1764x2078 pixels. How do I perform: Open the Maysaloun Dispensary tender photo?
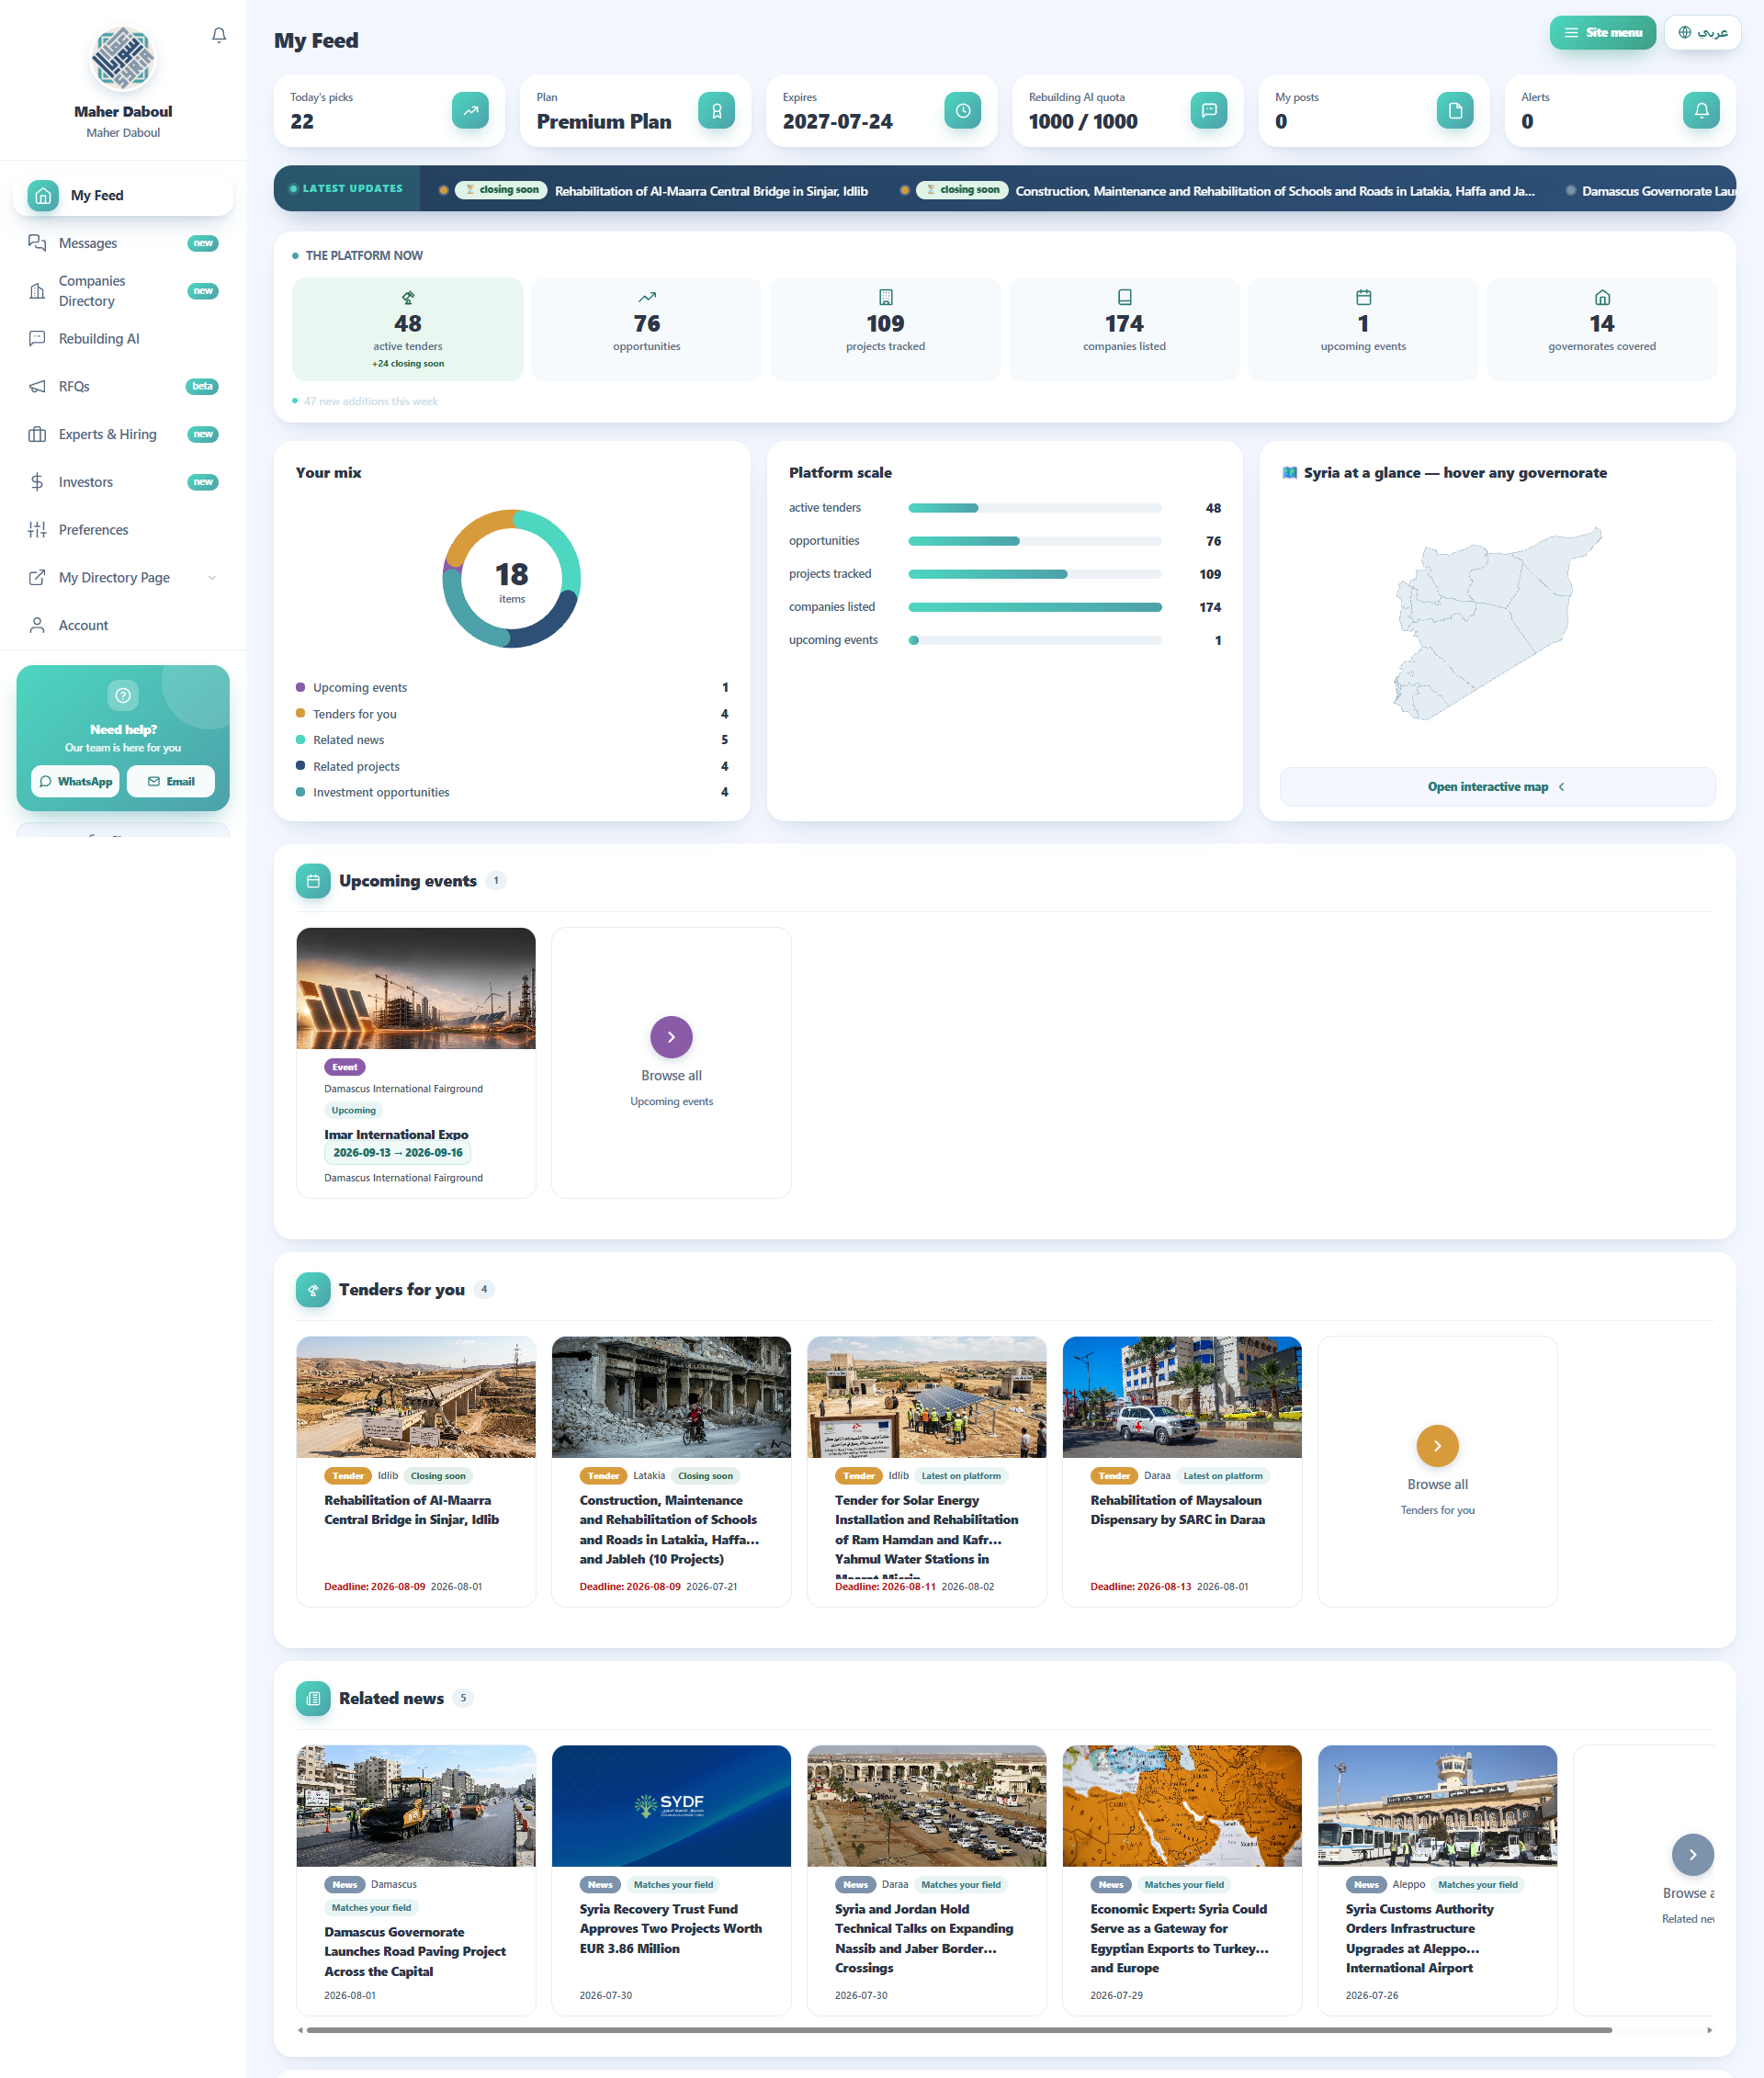1182,1398
